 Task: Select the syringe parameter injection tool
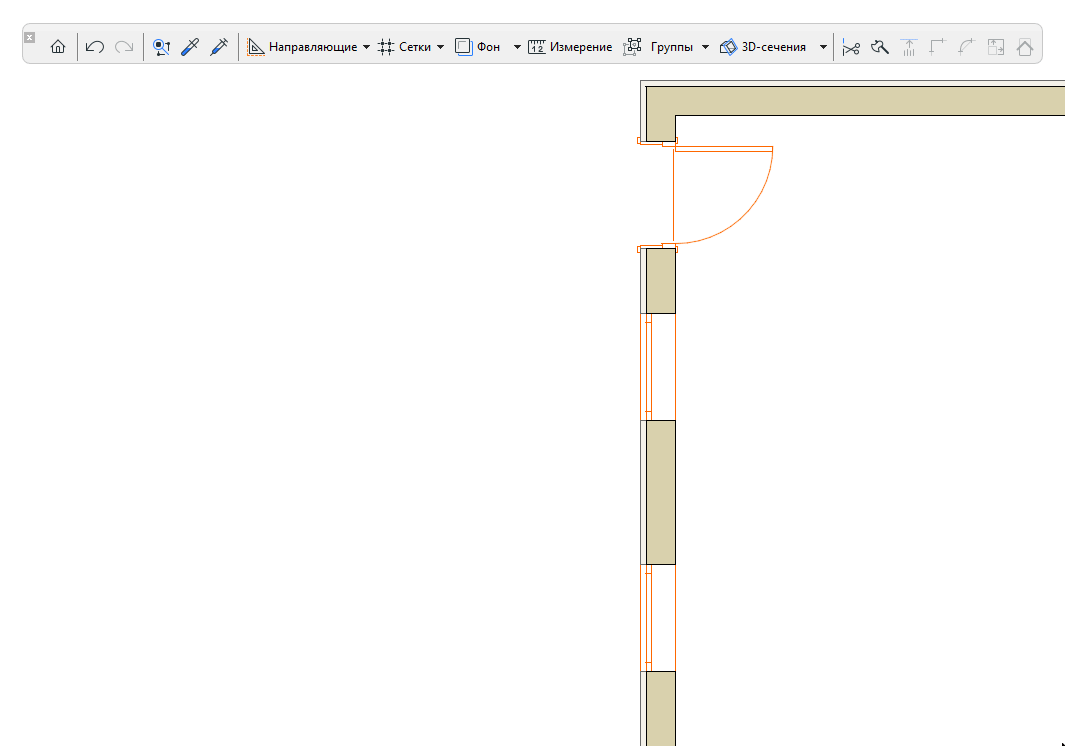(219, 46)
